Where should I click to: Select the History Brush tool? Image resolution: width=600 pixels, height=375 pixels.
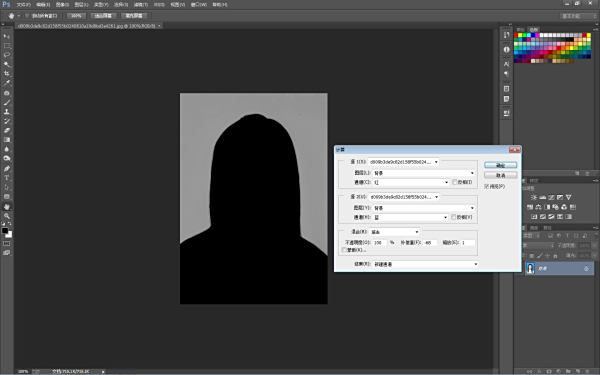pyautogui.click(x=7, y=121)
